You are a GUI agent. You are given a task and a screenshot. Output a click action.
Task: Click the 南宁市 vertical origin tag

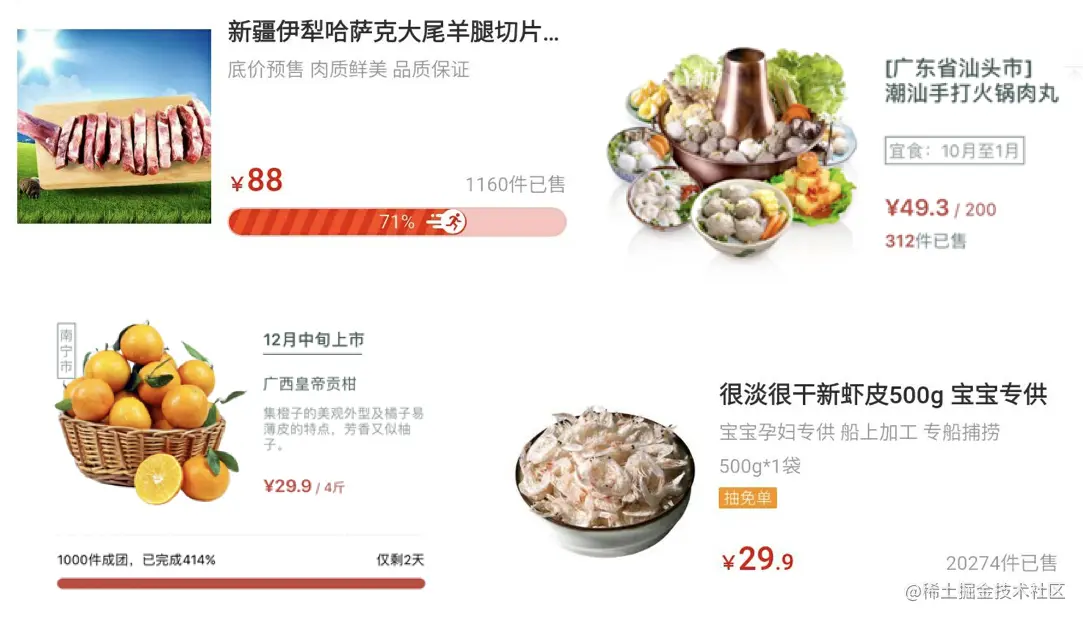click(66, 350)
